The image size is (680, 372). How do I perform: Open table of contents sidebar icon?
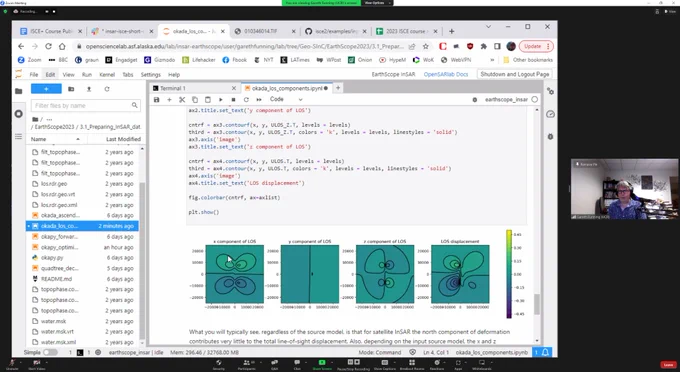click(x=18, y=136)
